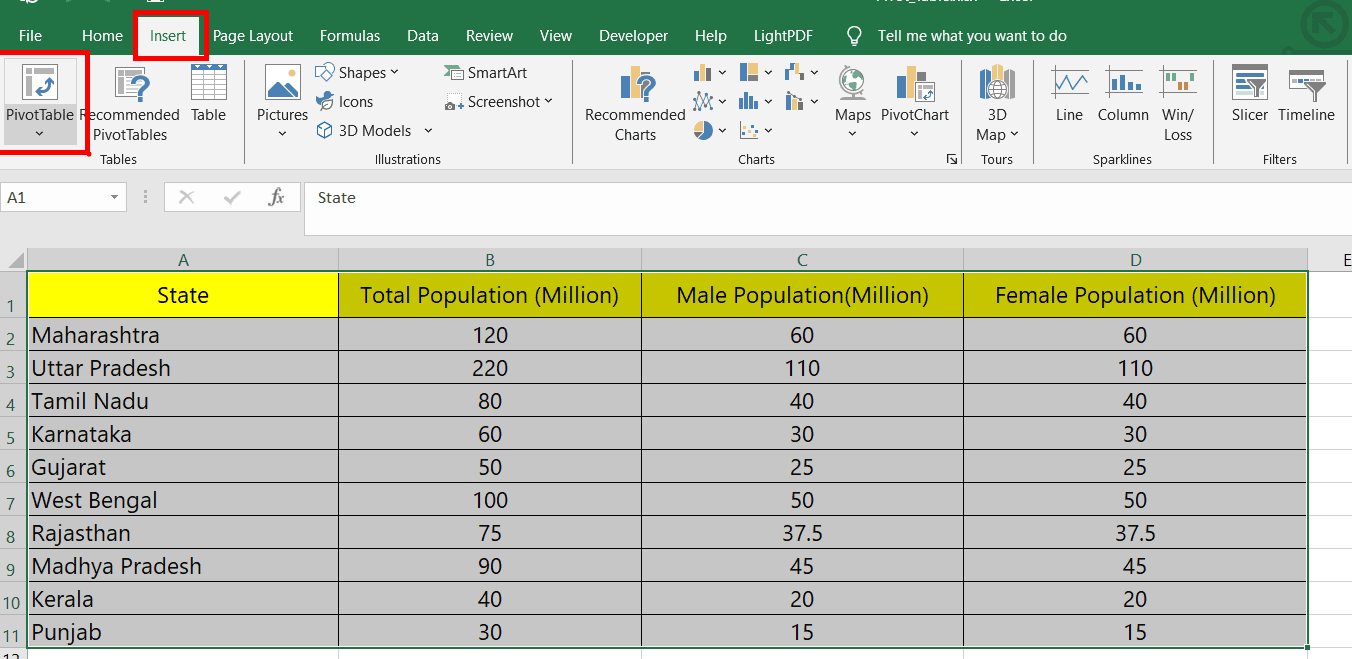The image size is (1352, 659).
Task: Open the Maps chart icon
Action: click(x=852, y=86)
